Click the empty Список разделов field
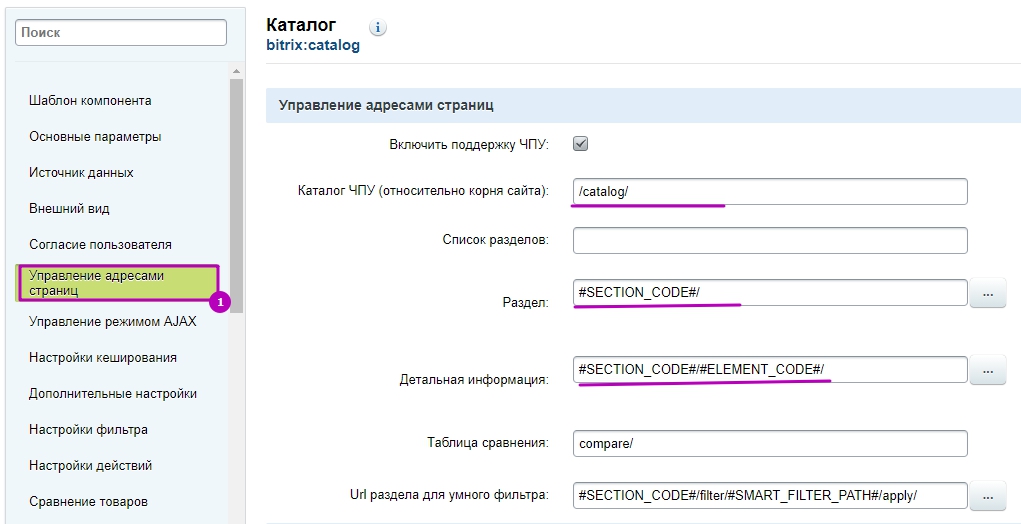Viewport: 1021px width, 524px height. click(x=770, y=240)
